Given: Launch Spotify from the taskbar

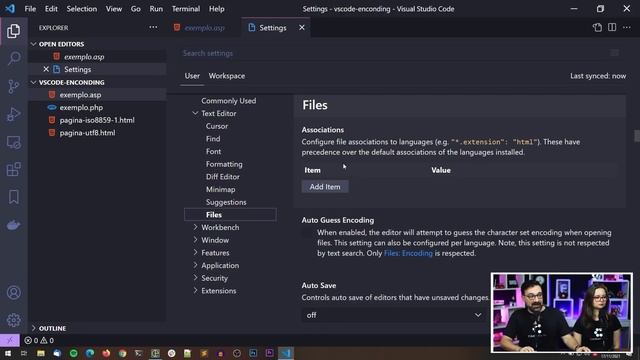Looking at the screenshot, I should [73, 353].
